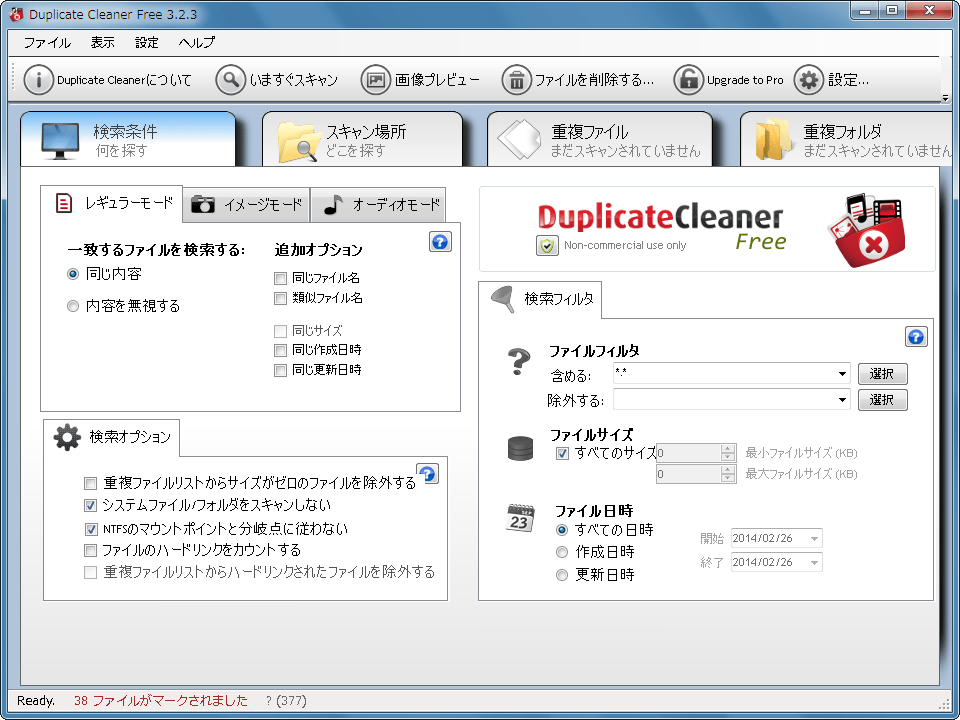The width and height of the screenshot is (960, 720).
Task: Click the ? (377) status bar entry
Action: pyautogui.click(x=286, y=700)
